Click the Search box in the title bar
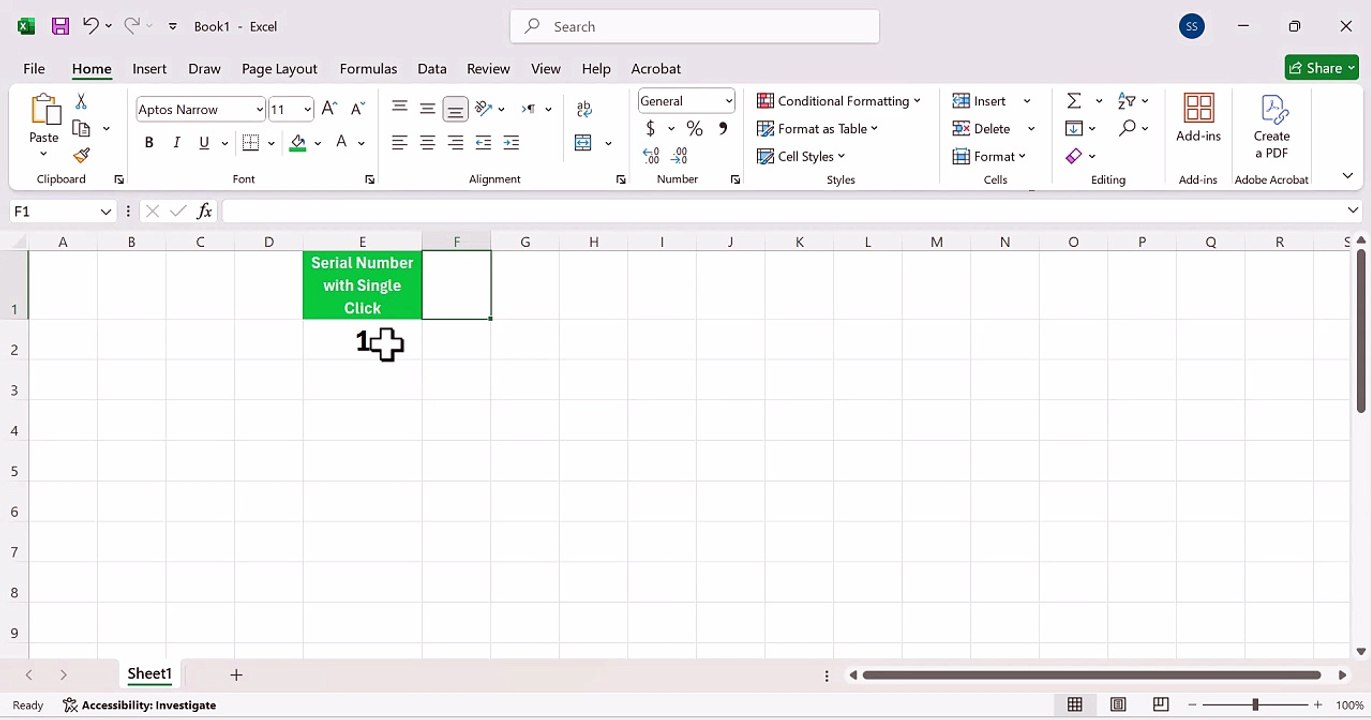Screen dimensions: 1371x720 [695, 26]
